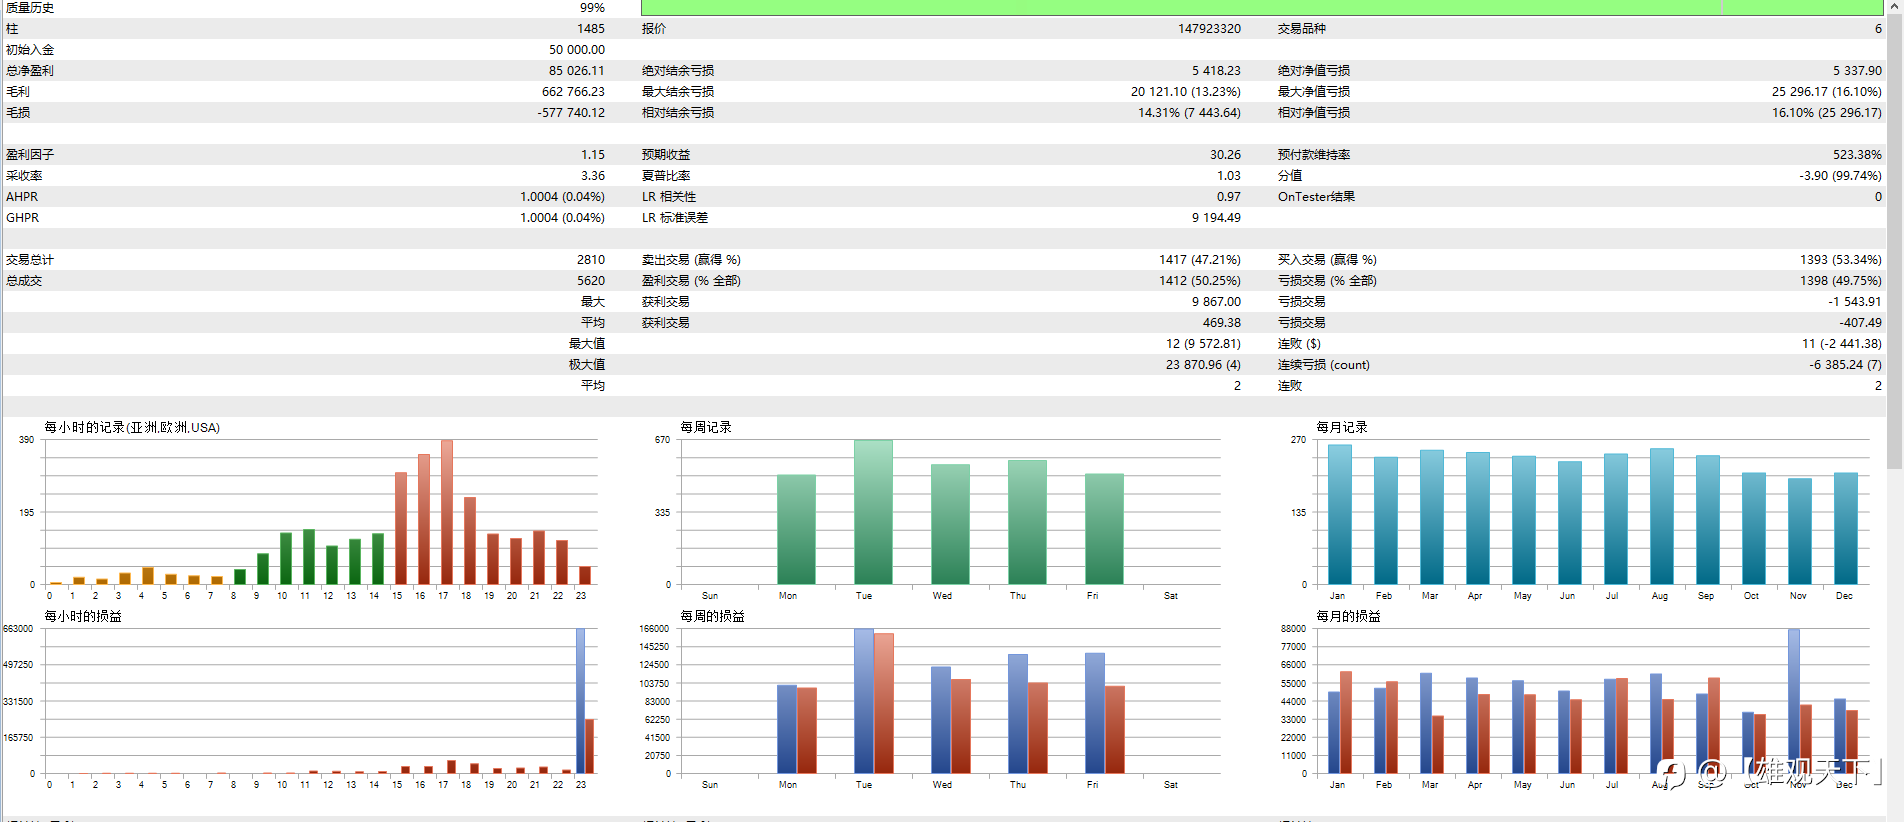
Task: Click largest profit trade '9 867.00'
Action: pyautogui.click(x=1216, y=301)
